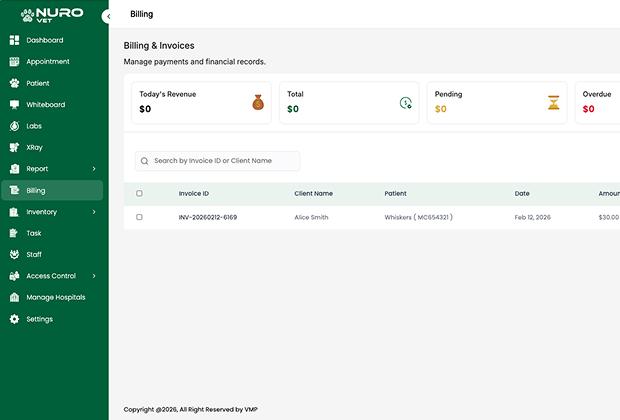Sort by Date column header

522,193
